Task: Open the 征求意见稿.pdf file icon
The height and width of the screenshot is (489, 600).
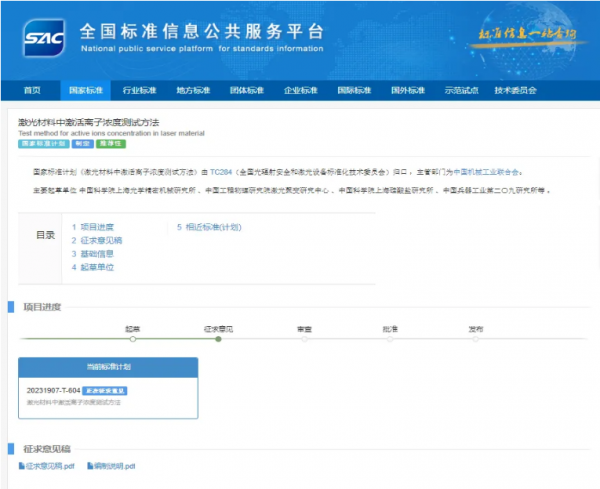Action: (x=23, y=466)
